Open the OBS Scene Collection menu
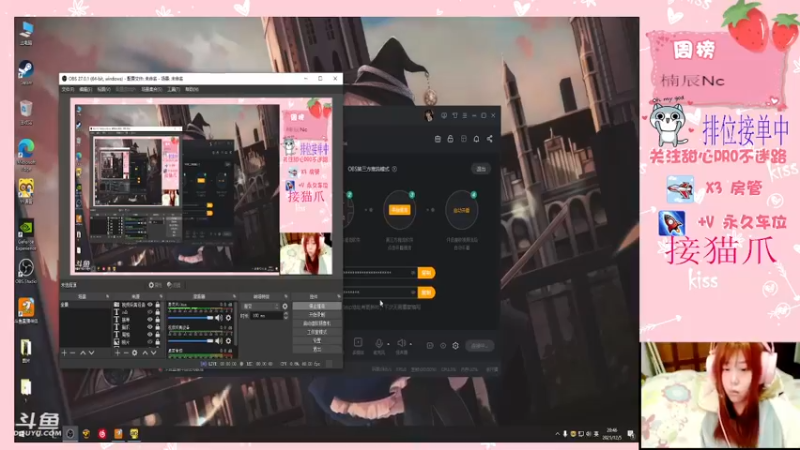The height and width of the screenshot is (450, 800). (152, 89)
